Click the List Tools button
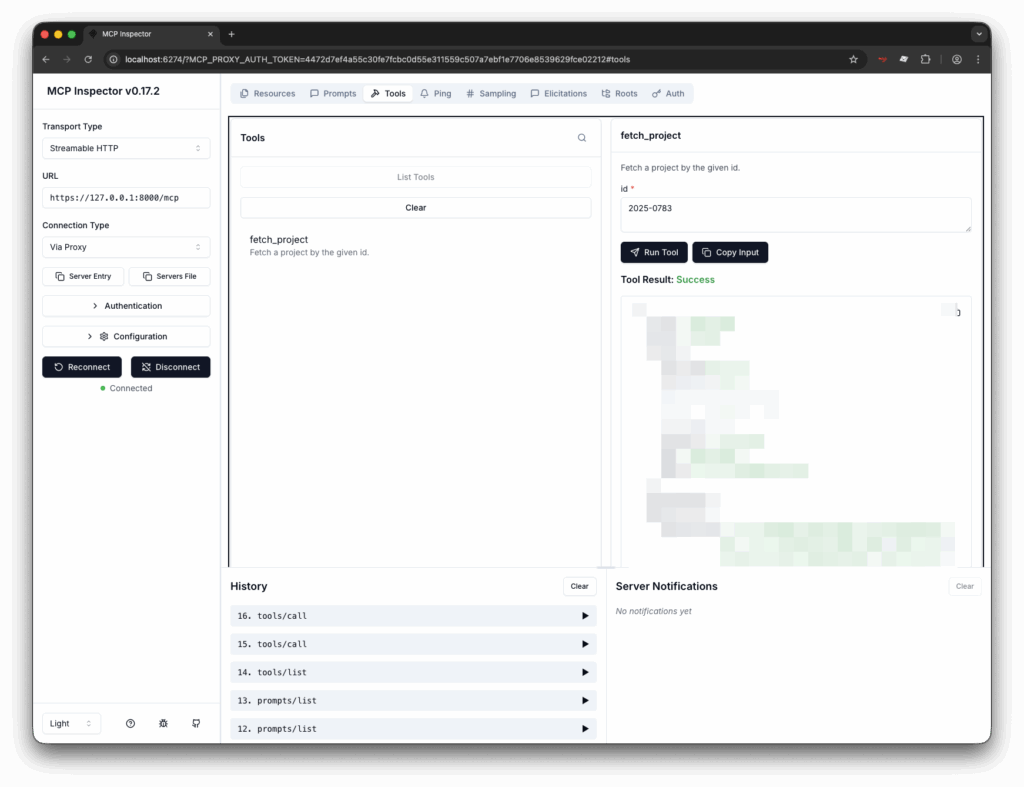 click(415, 177)
